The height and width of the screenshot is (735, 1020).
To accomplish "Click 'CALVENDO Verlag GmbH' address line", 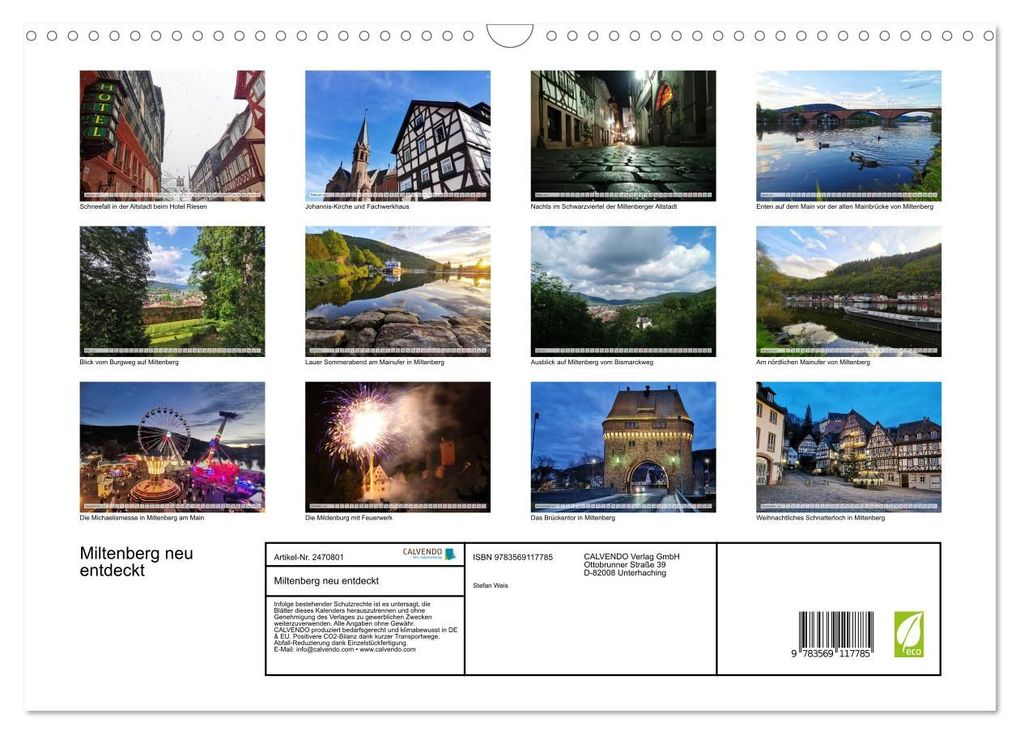I will [x=632, y=557].
